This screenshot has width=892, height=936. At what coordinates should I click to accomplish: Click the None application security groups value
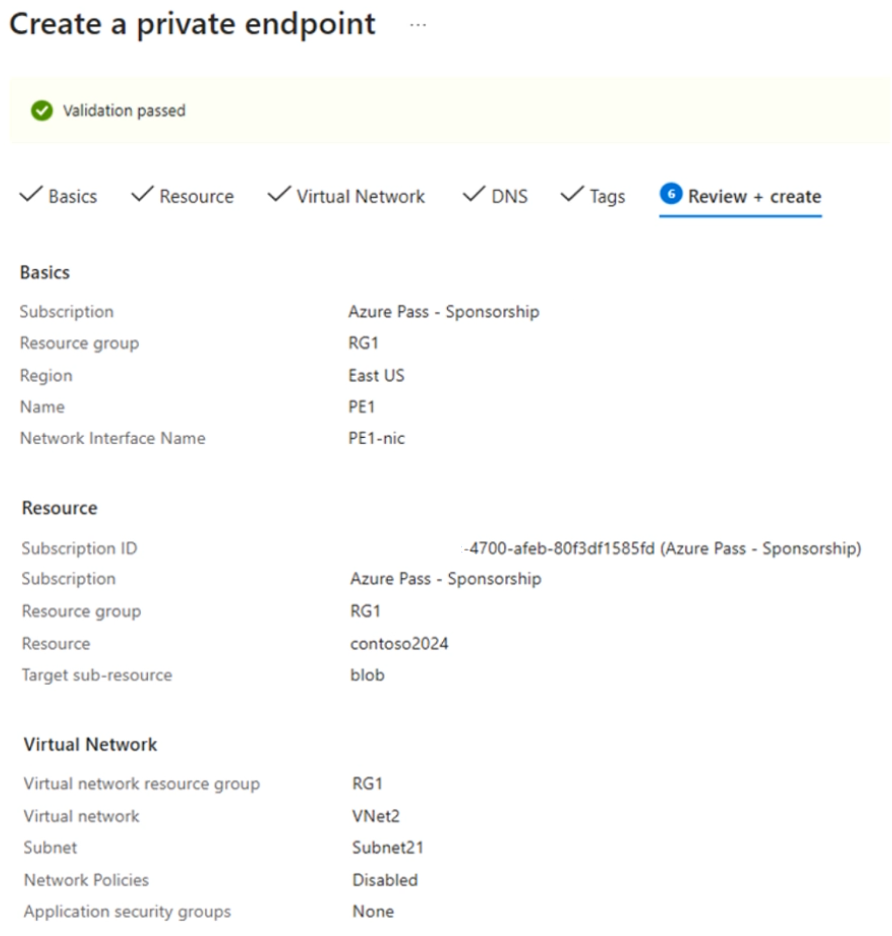pyautogui.click(x=373, y=912)
